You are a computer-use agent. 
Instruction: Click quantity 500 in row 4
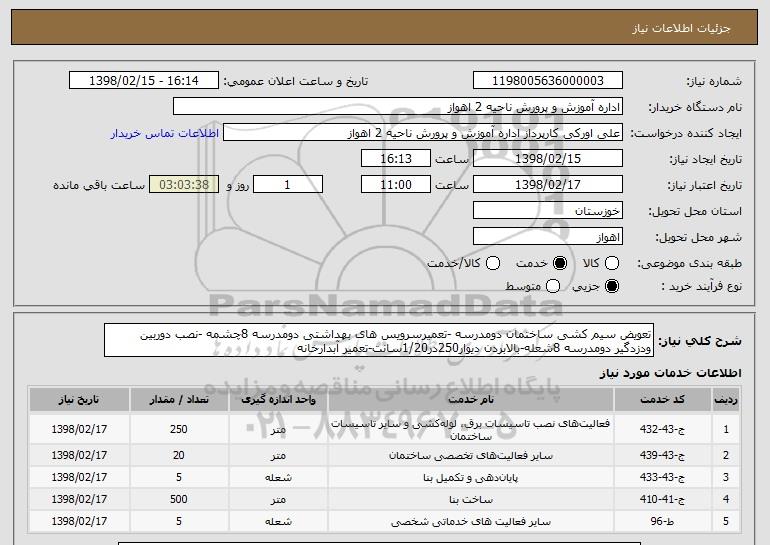179,499
